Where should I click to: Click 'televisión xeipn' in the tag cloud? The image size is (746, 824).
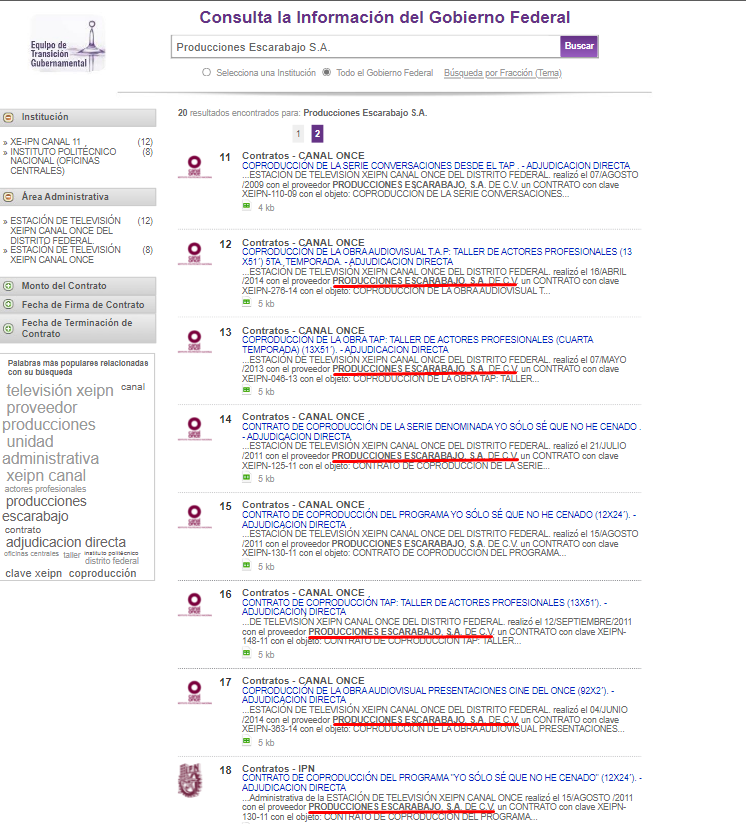[x=60, y=390]
